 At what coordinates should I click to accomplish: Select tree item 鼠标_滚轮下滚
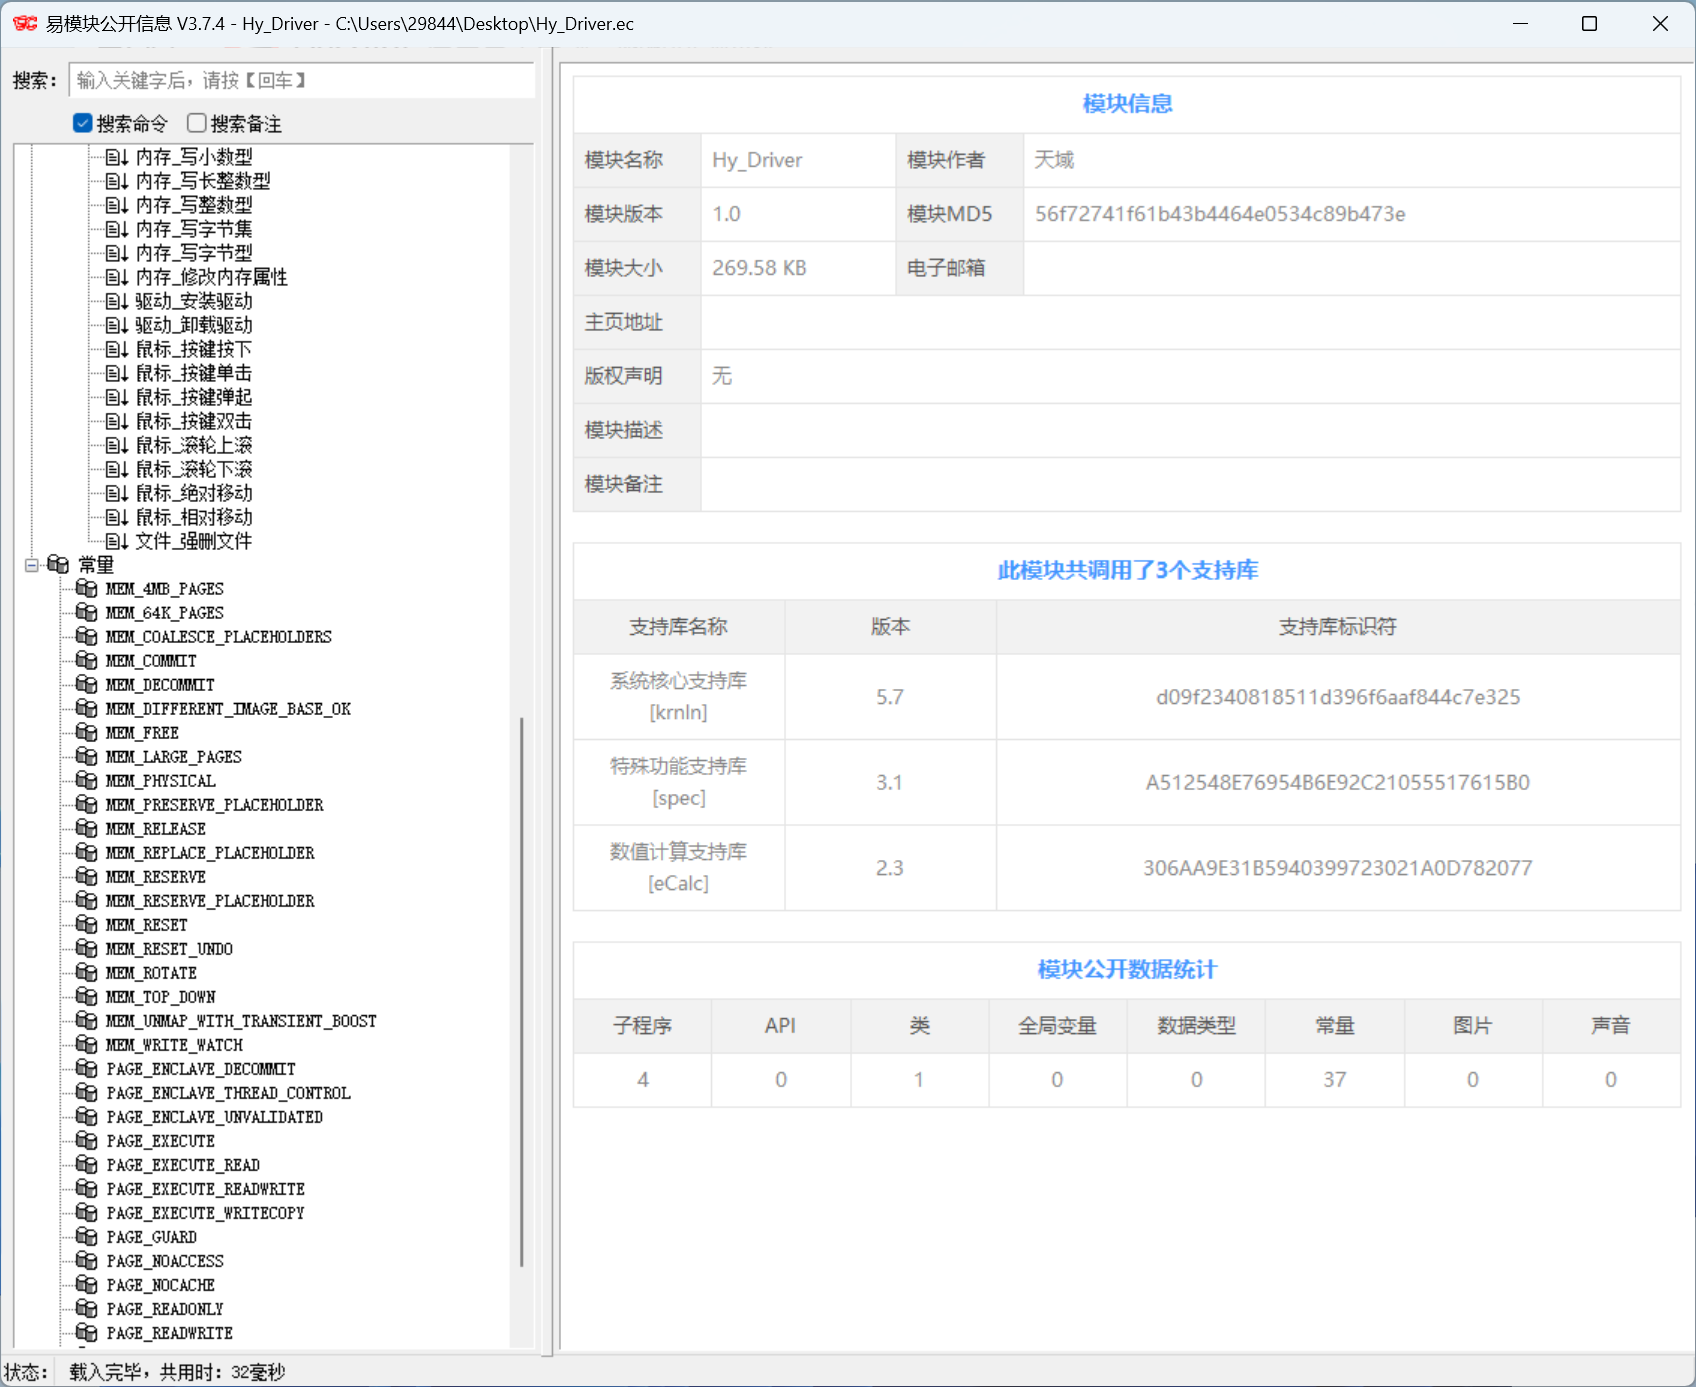[x=194, y=469]
